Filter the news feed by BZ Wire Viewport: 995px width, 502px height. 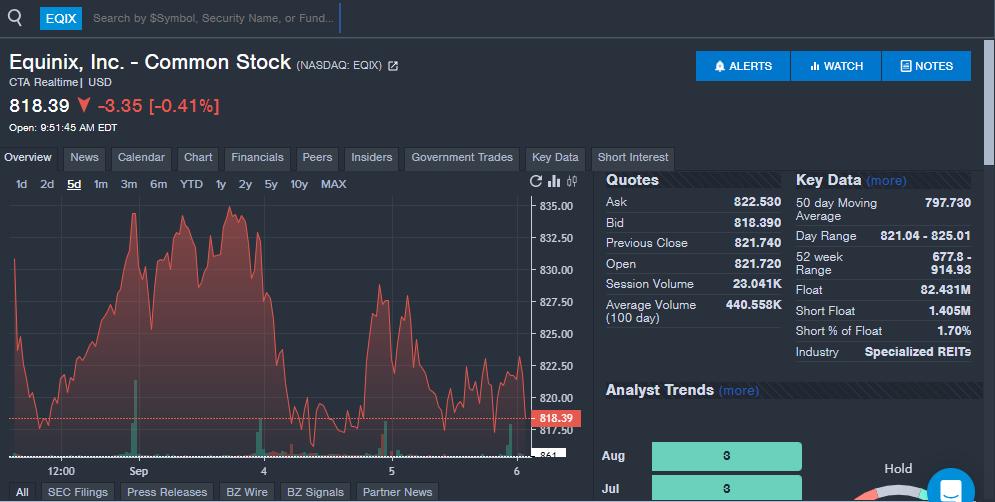point(247,492)
